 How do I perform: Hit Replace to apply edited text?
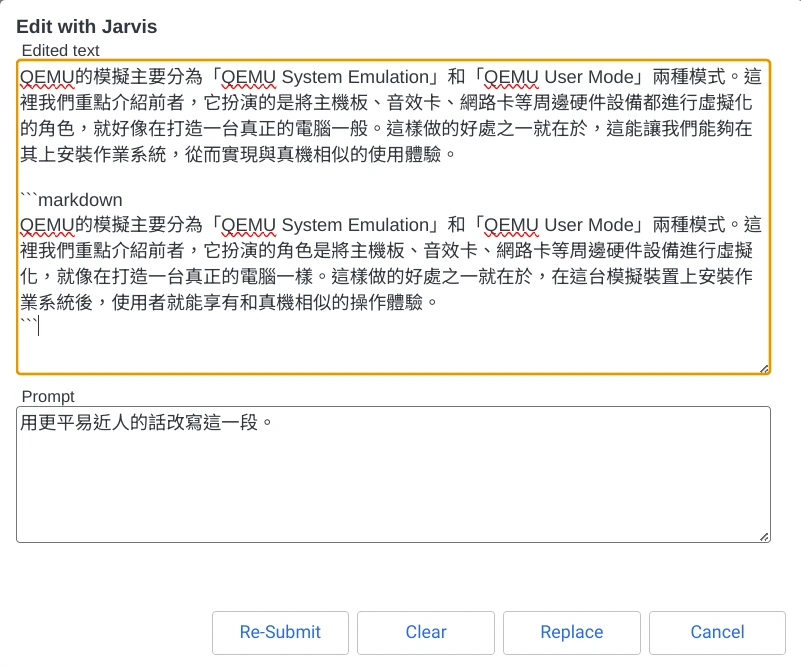(571, 632)
